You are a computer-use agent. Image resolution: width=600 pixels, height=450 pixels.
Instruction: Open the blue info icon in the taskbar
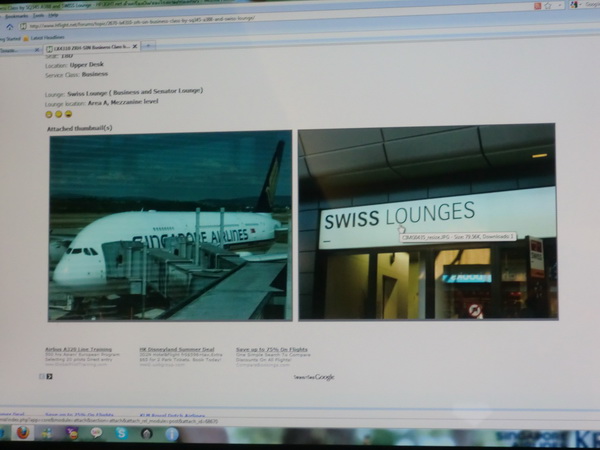point(172,434)
